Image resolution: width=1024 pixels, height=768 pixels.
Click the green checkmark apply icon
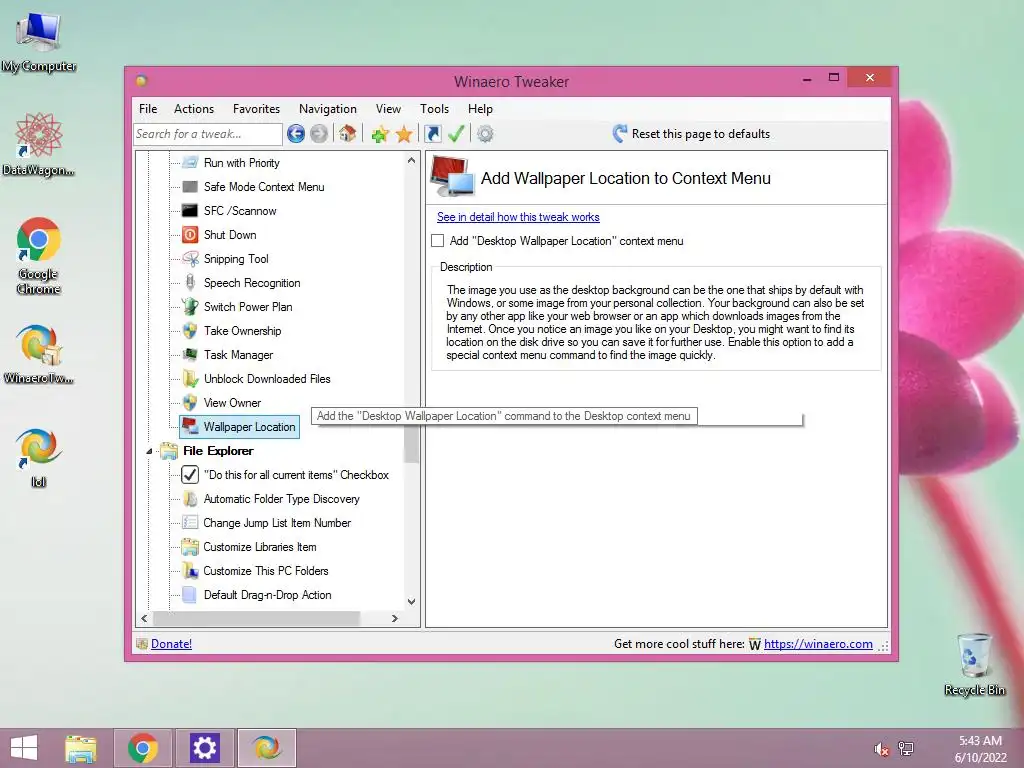[x=456, y=134]
